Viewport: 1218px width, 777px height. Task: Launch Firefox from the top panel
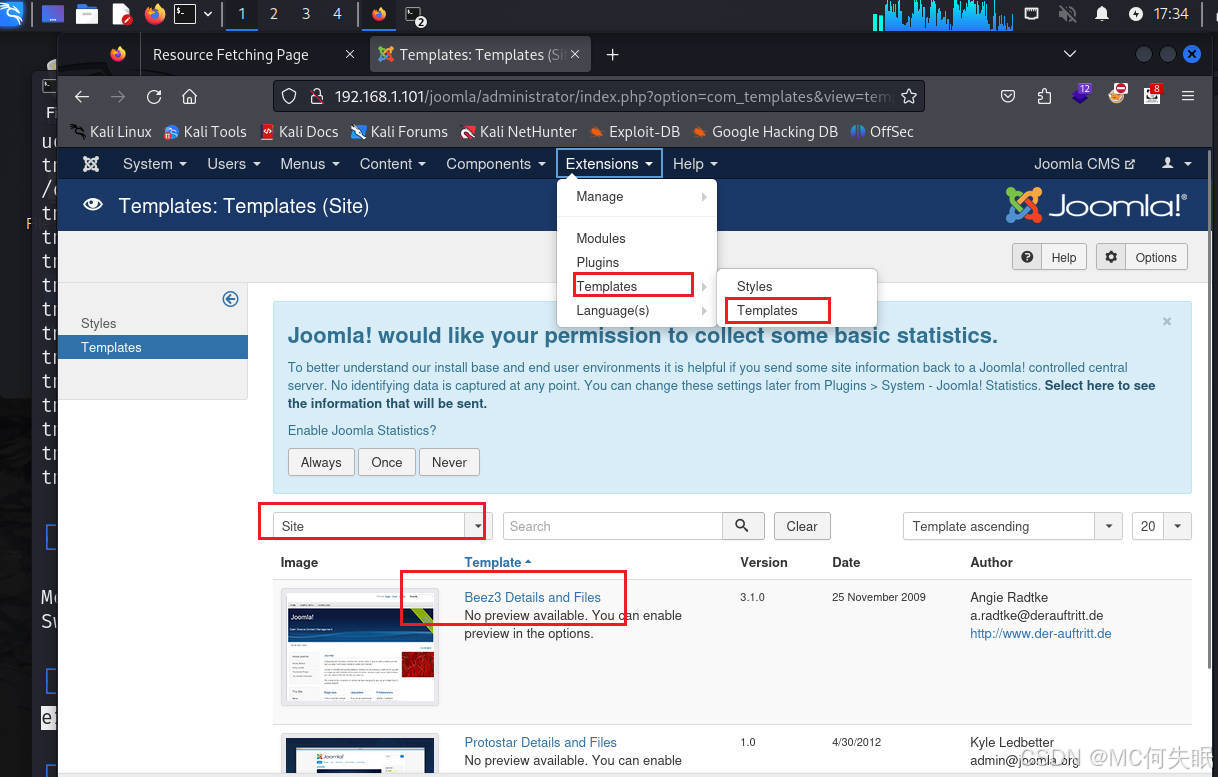(154, 14)
